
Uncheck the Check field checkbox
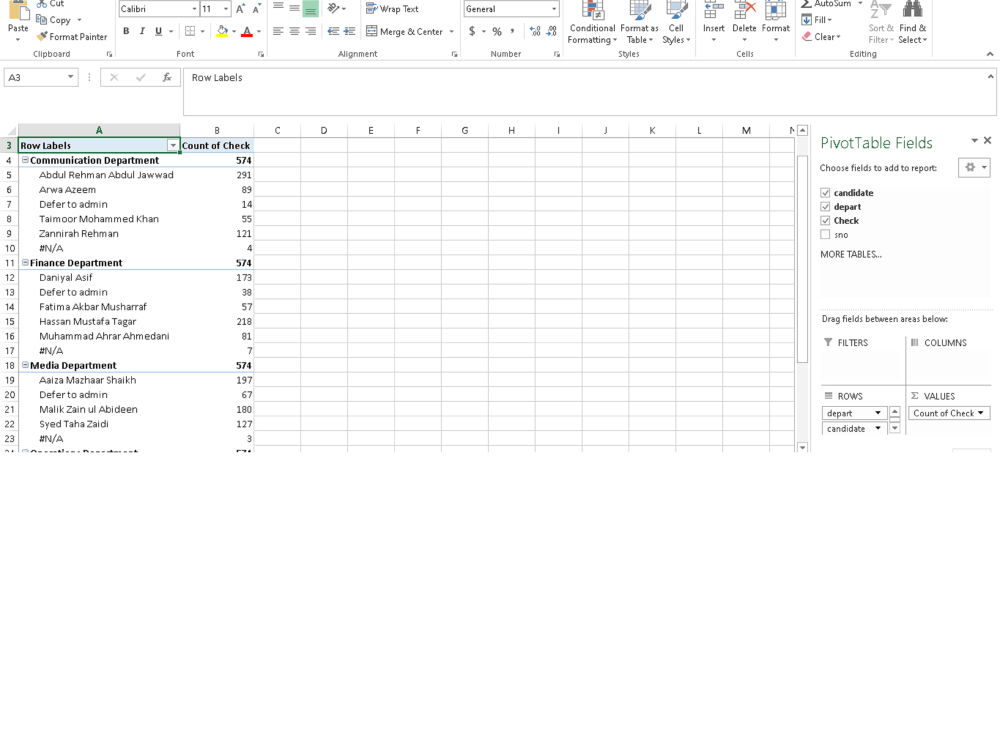pyautogui.click(x=825, y=221)
